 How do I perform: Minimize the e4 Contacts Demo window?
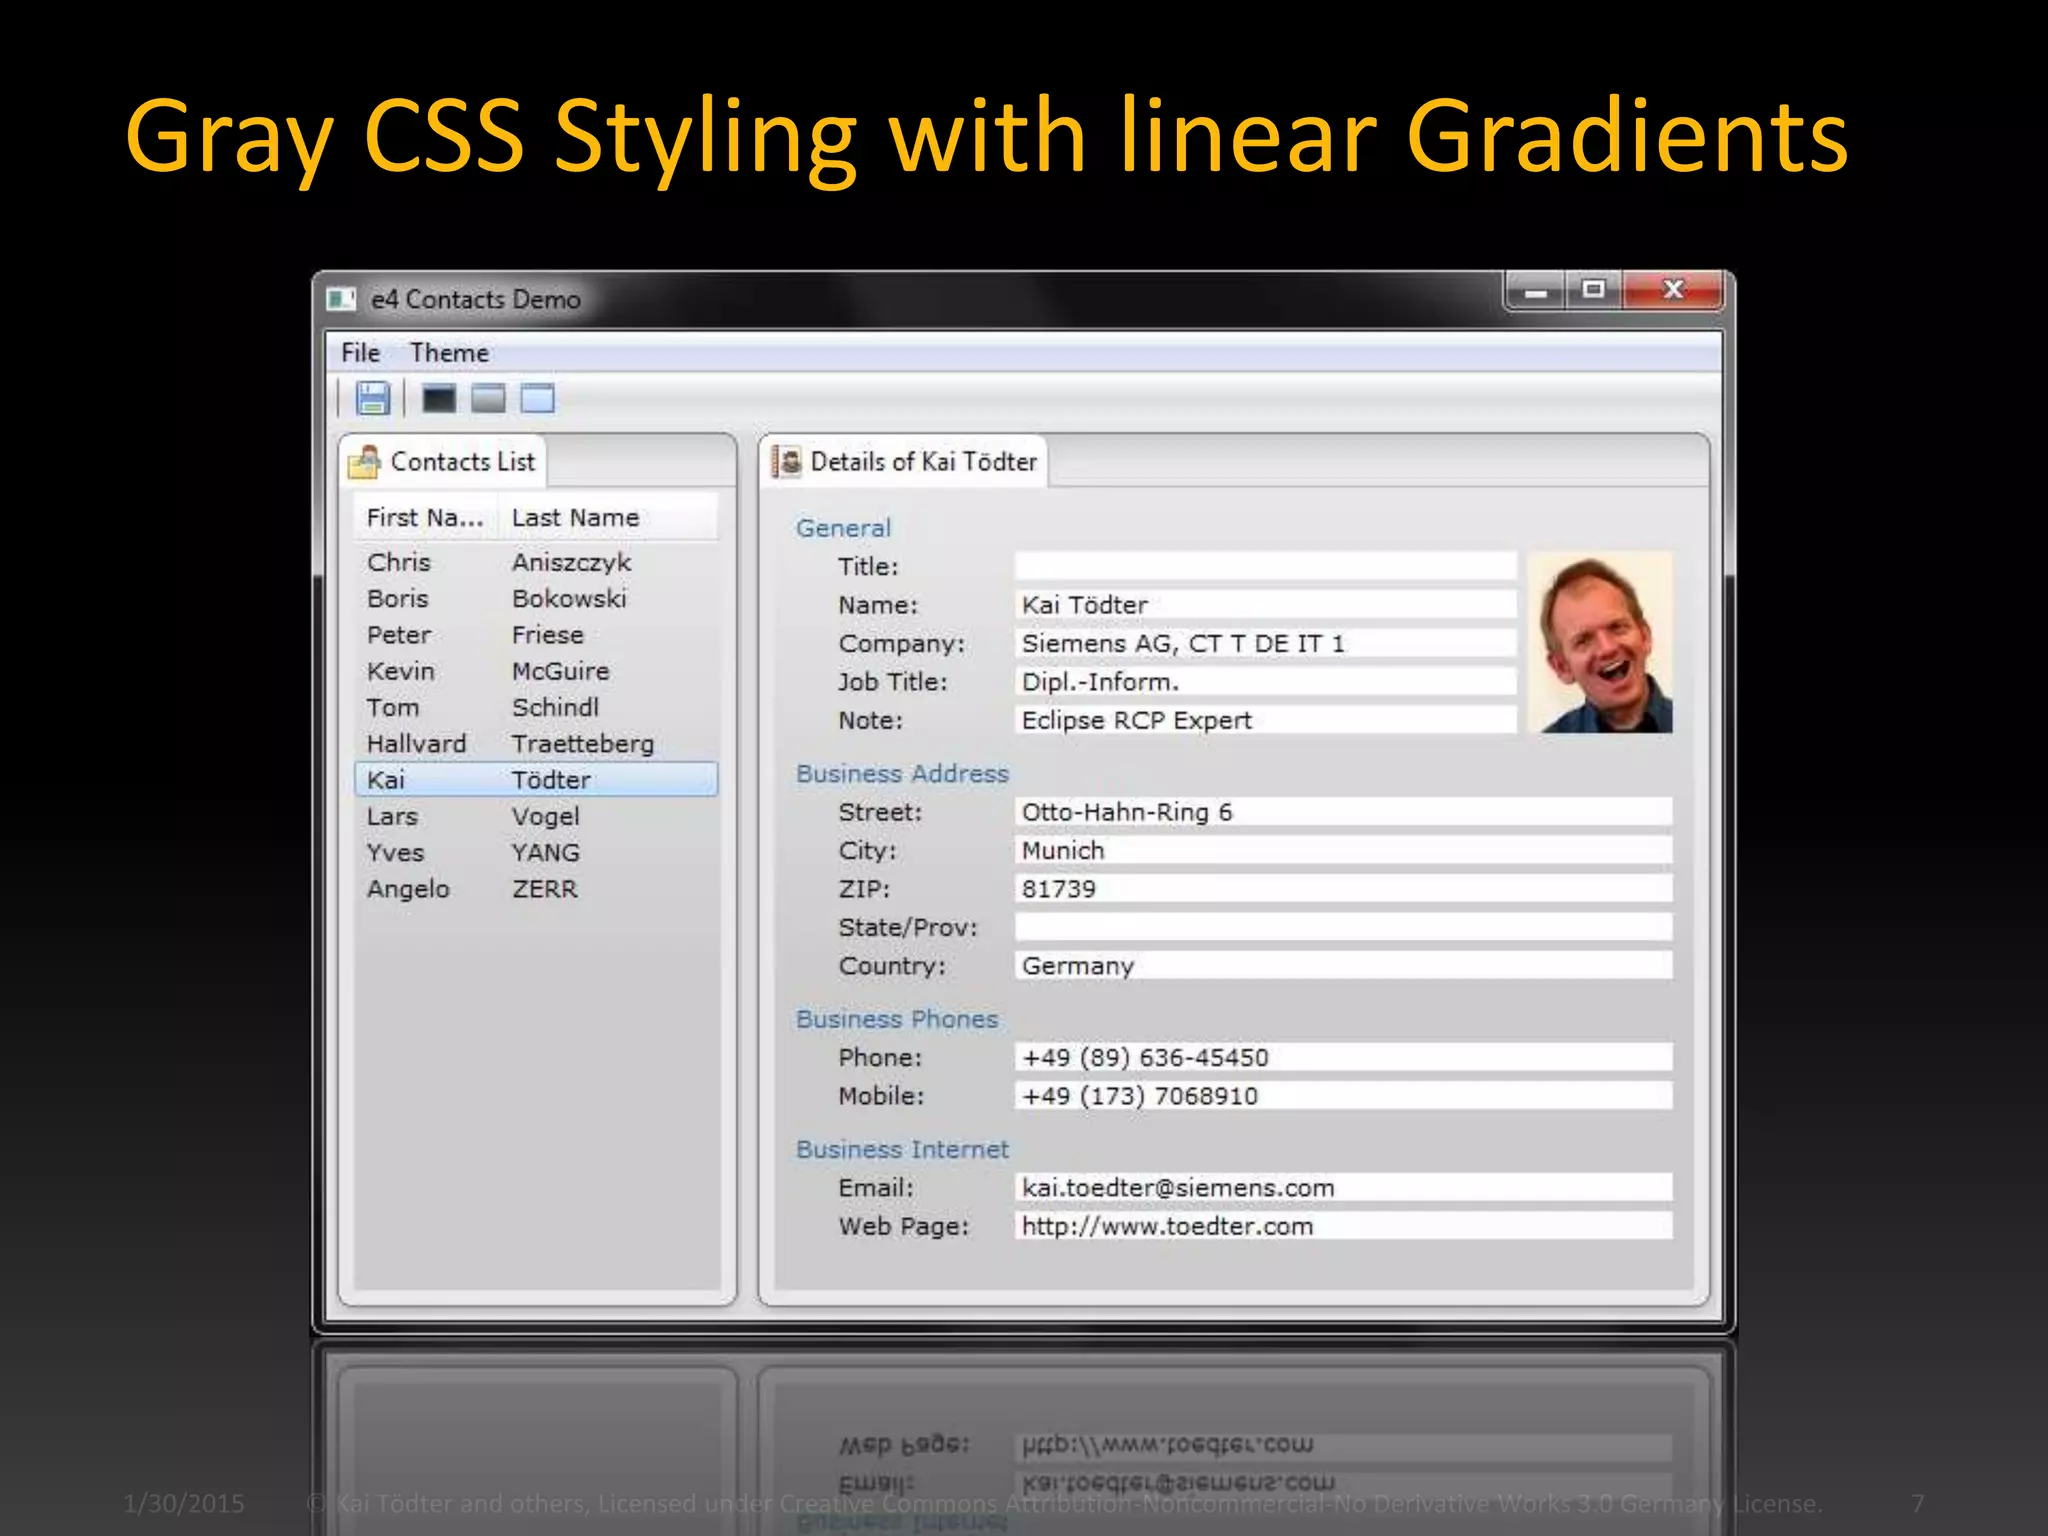click(x=1535, y=291)
